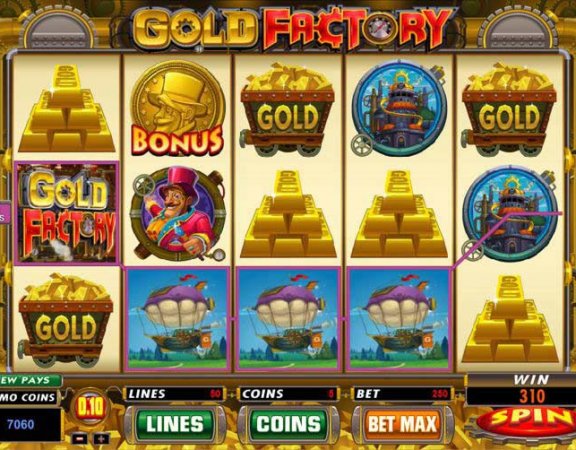Click the airship symbol on the fourth reel

(x=399, y=319)
